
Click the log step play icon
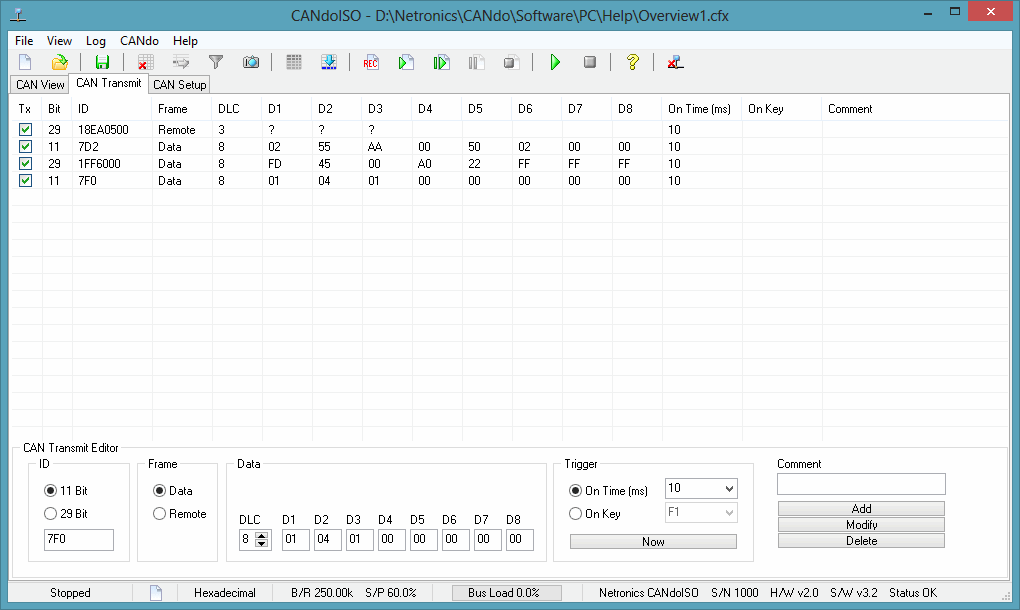[441, 62]
